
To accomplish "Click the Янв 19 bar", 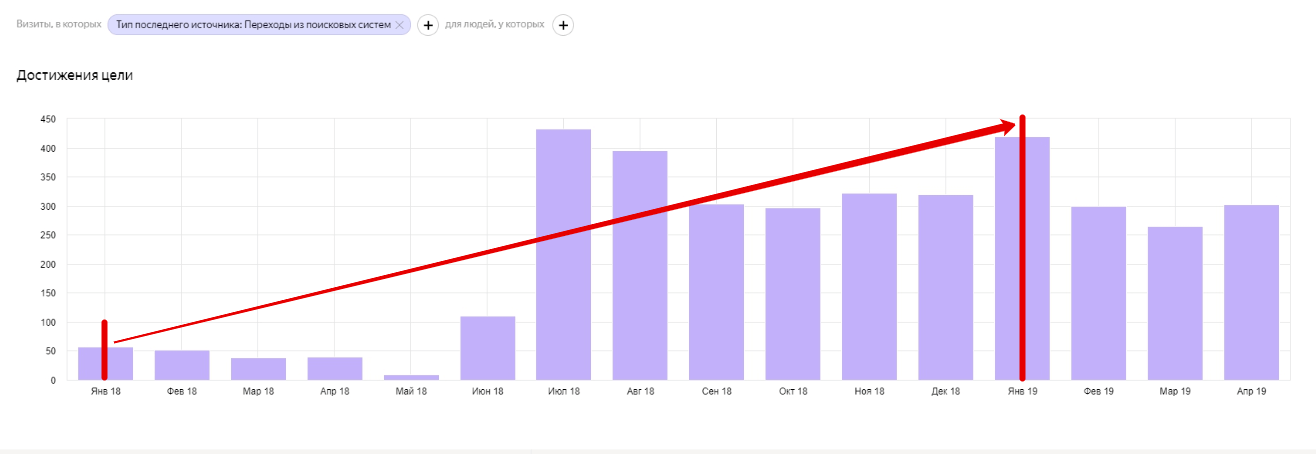I will (1038, 259).
